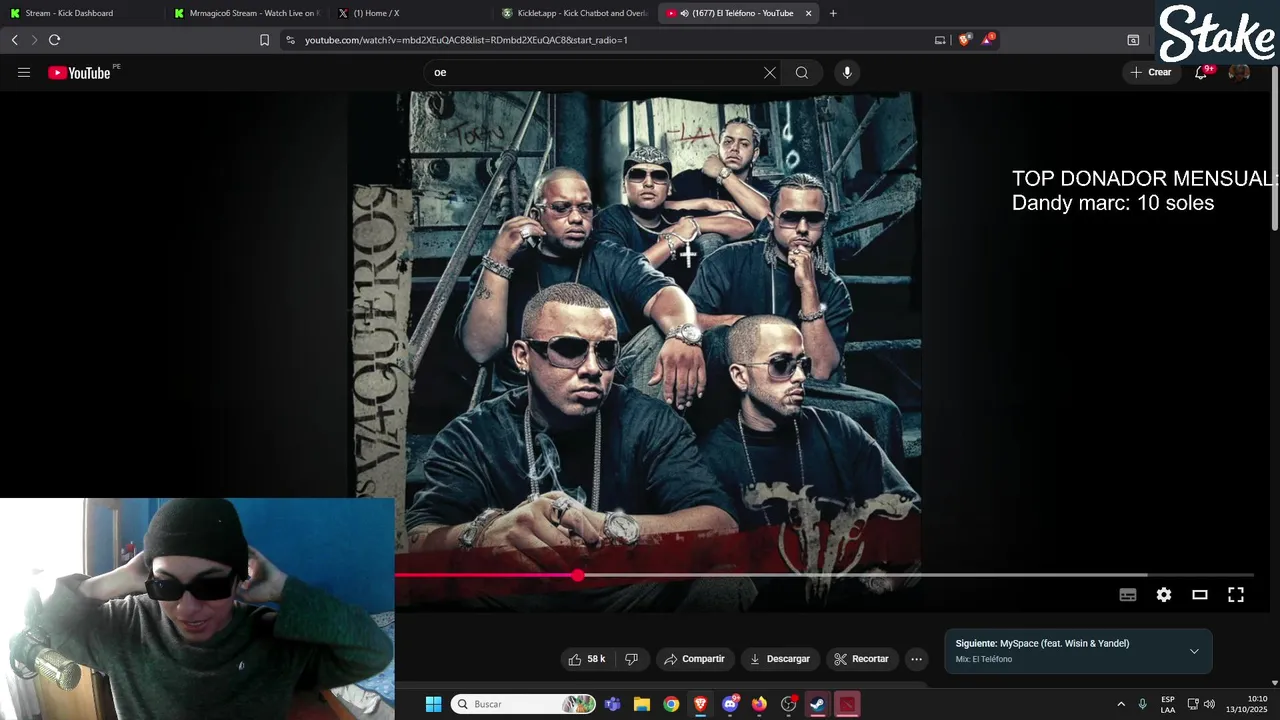Click the address bar URL

[466, 40]
